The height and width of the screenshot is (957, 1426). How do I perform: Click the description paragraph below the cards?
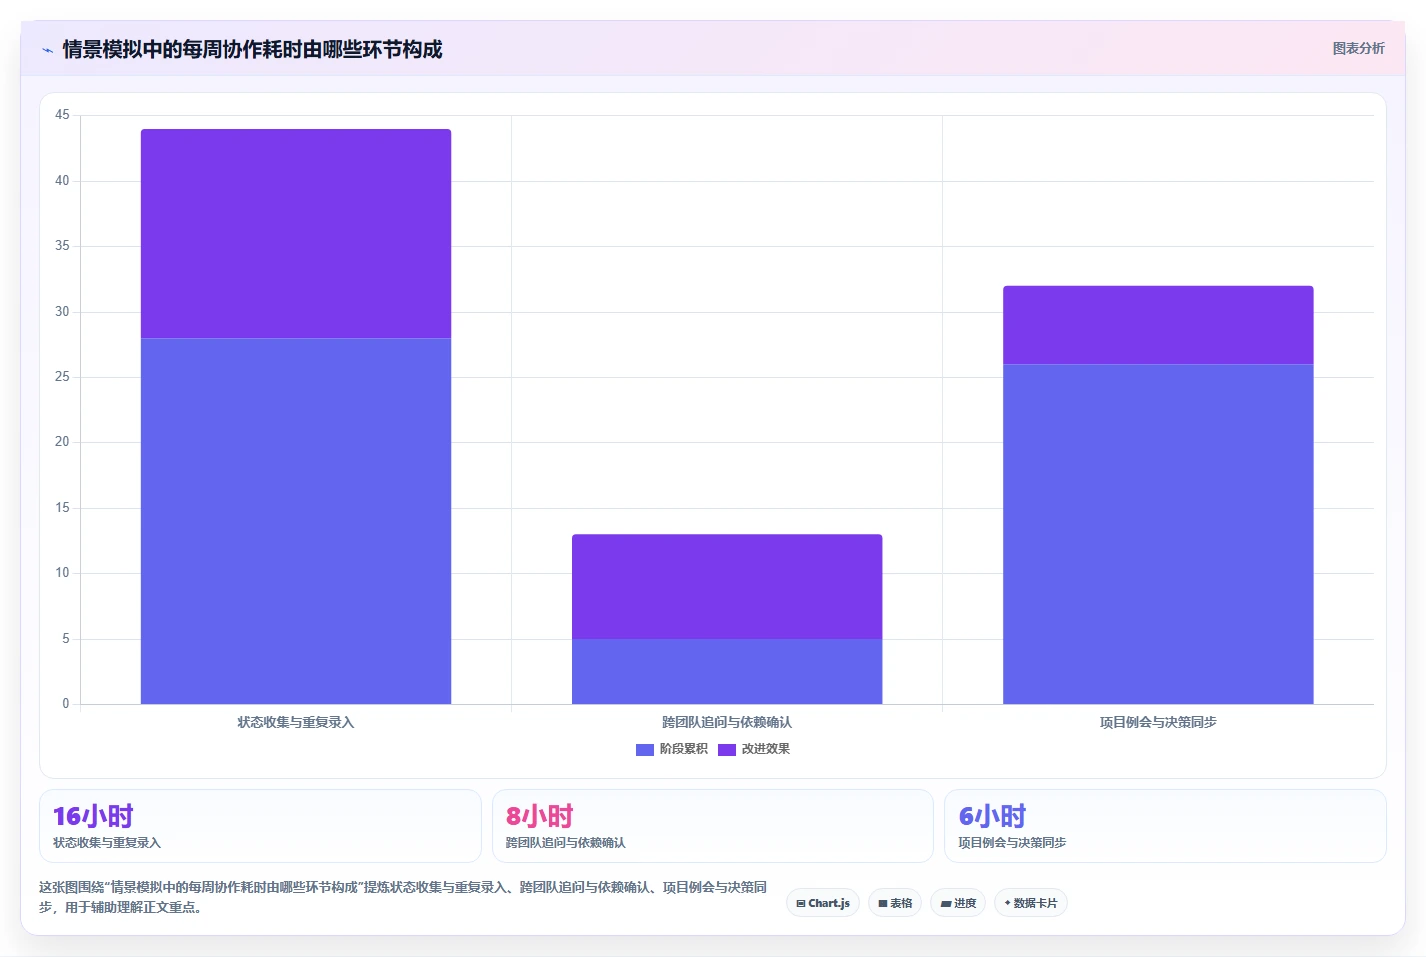(403, 897)
